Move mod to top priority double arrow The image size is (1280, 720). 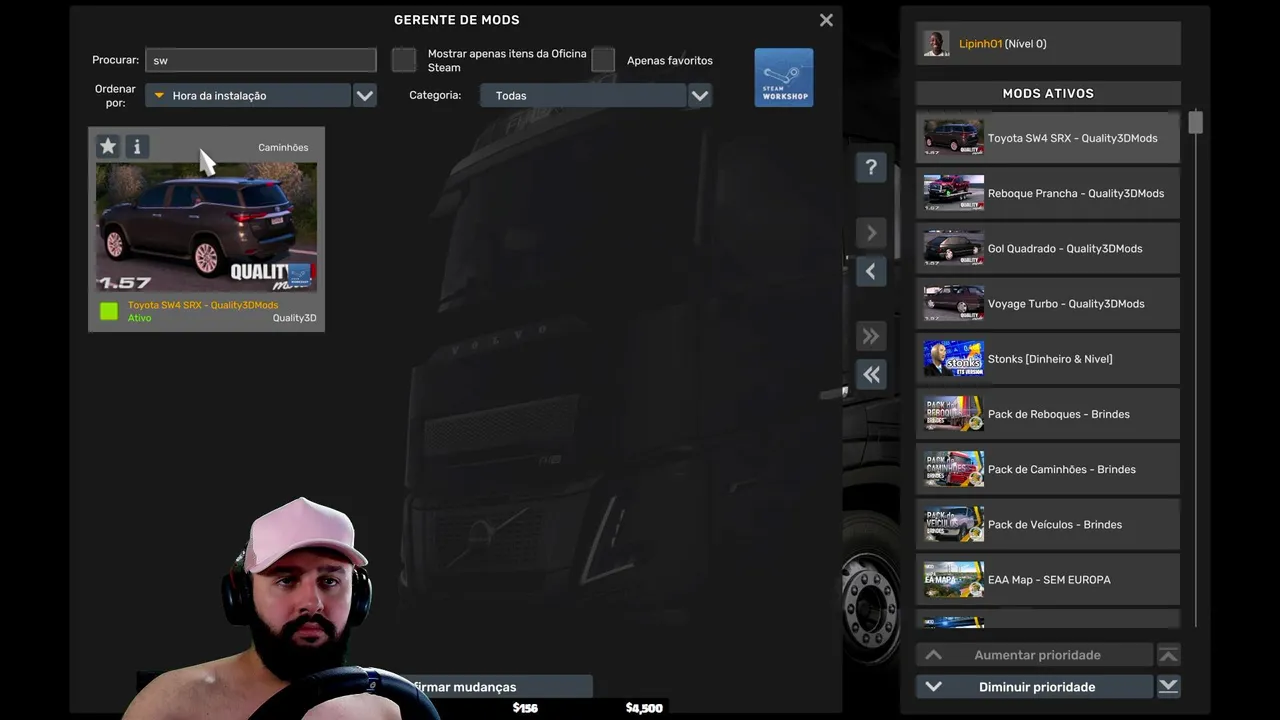click(1168, 655)
